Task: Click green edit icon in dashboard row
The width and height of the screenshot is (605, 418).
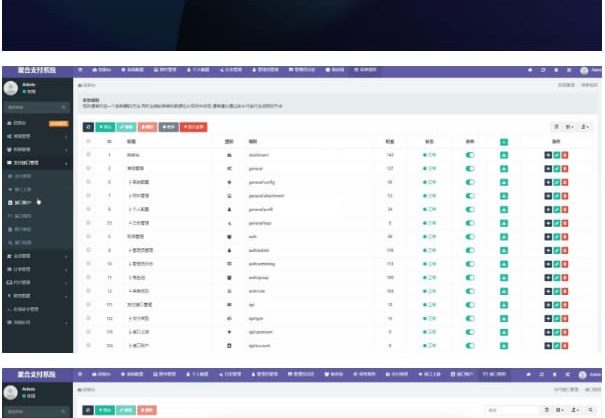Action: pos(557,155)
